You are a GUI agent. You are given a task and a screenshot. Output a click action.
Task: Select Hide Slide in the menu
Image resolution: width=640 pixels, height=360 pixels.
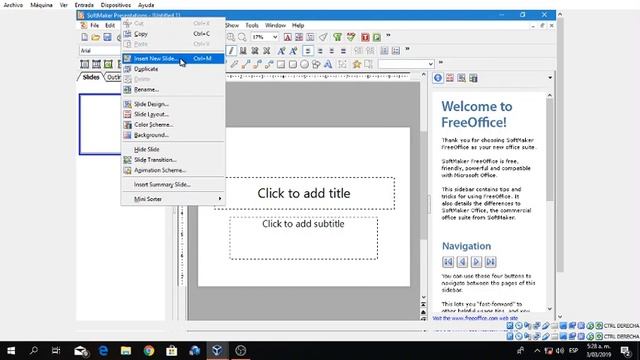click(173, 149)
